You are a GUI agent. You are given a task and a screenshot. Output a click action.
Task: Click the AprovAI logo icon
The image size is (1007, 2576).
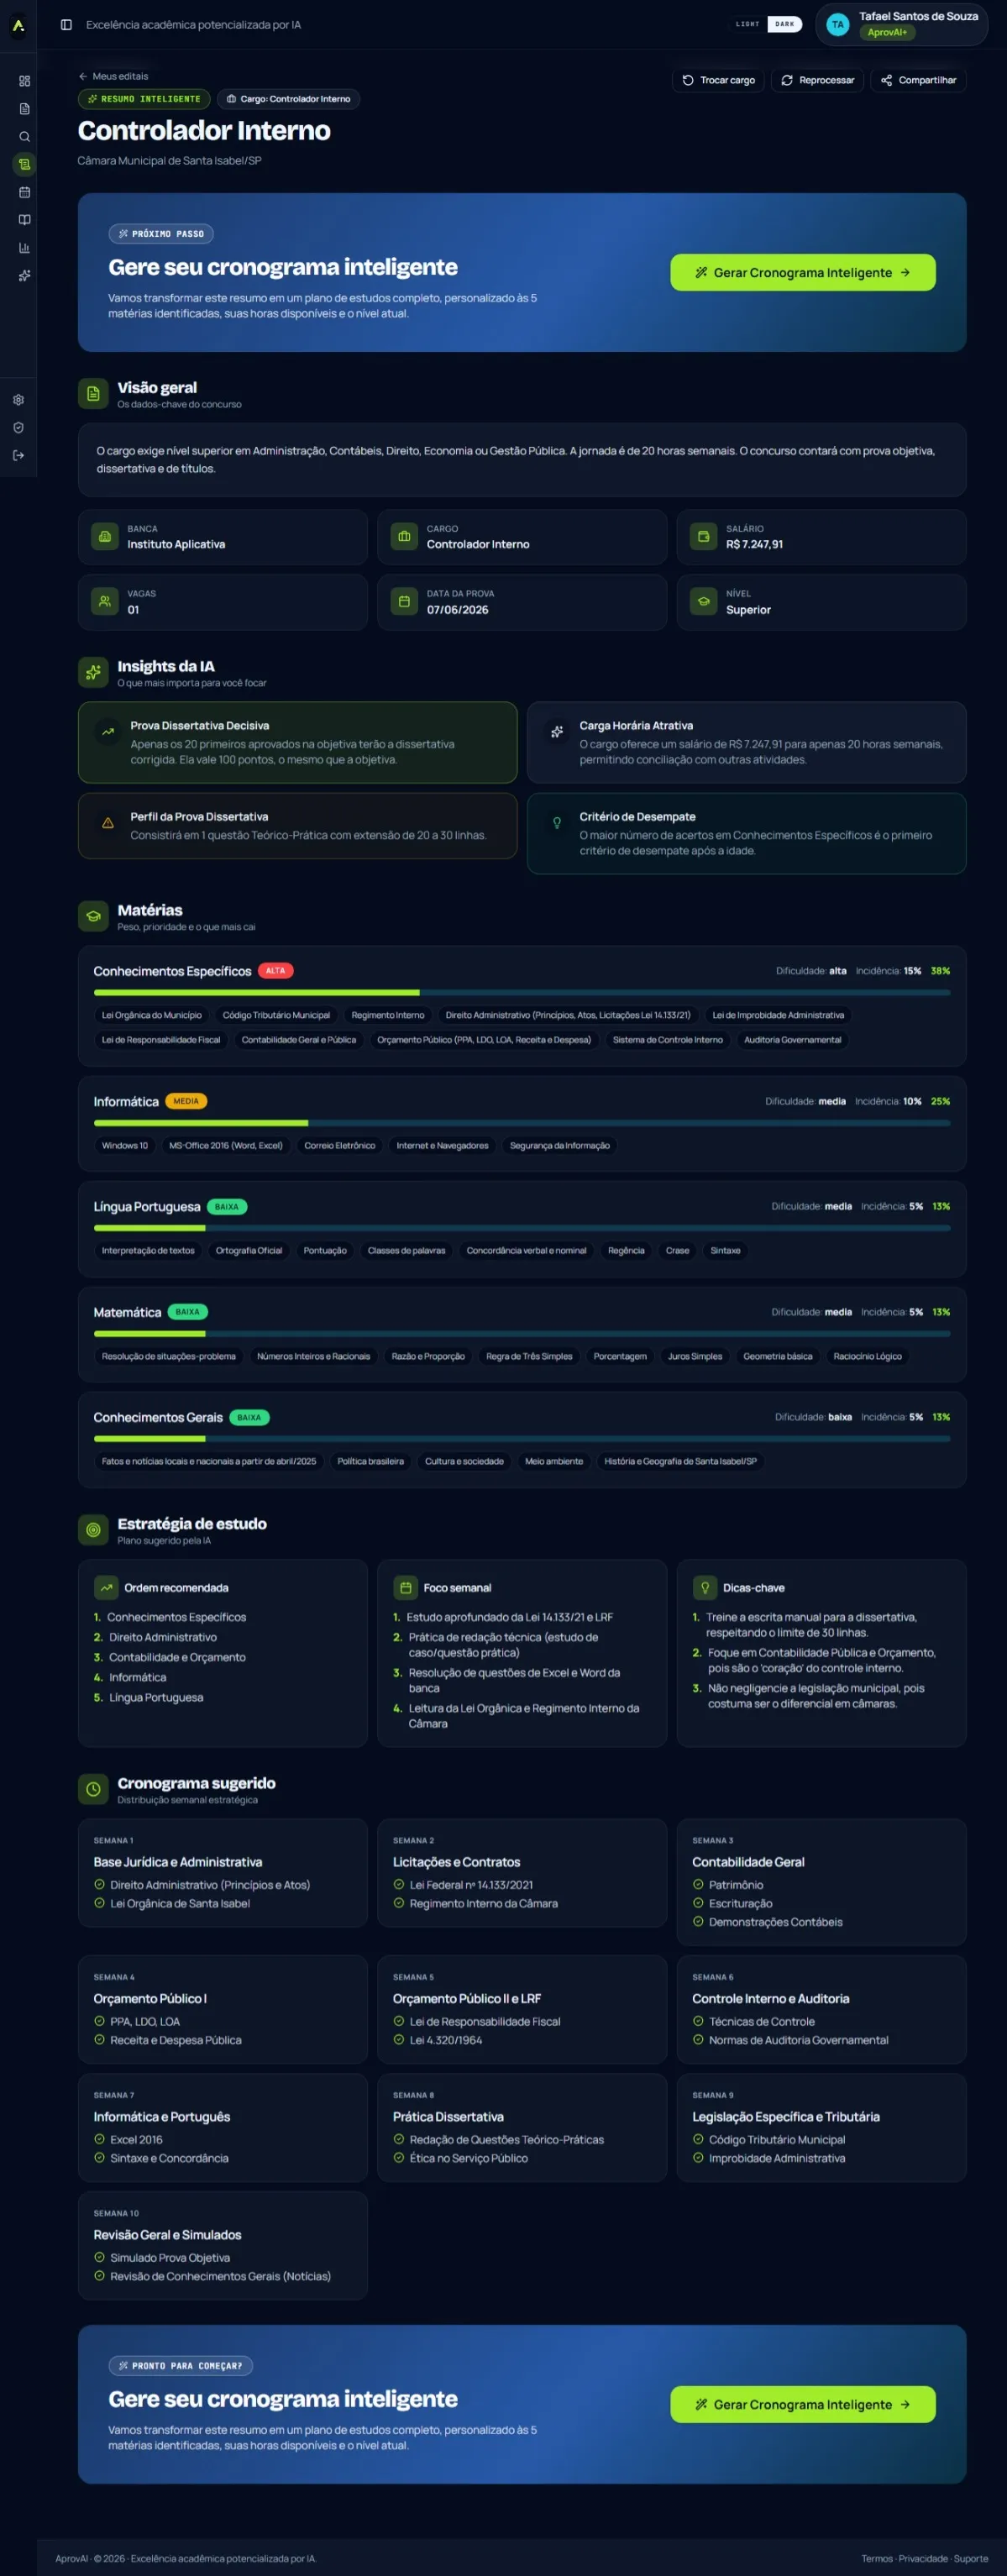click(18, 25)
